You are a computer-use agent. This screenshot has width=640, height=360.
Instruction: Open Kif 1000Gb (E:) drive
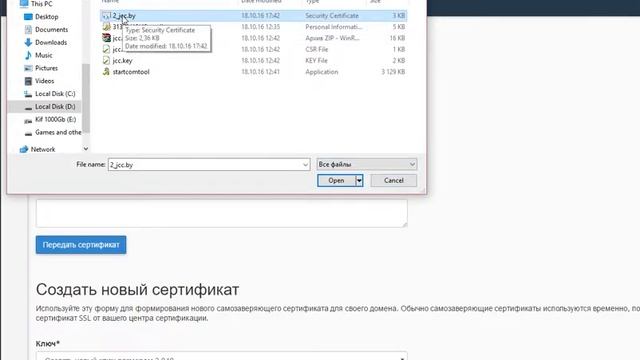pos(56,120)
